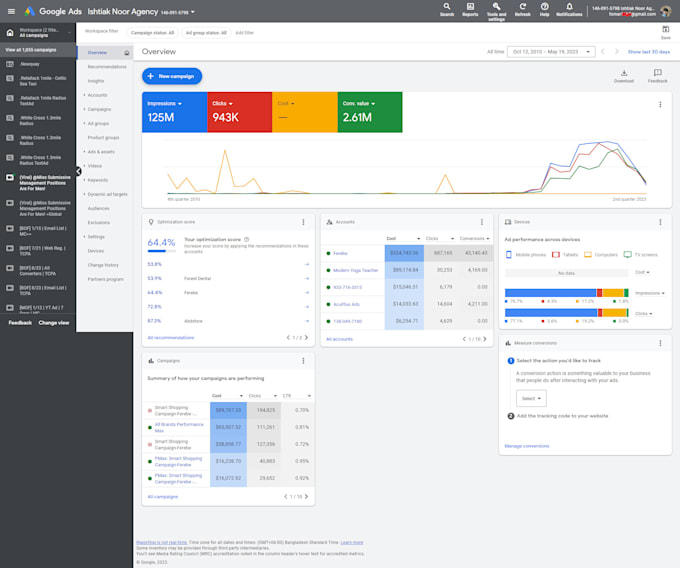The width and height of the screenshot is (680, 568).
Task: Click optimization score help question icon
Action: click(x=246, y=239)
